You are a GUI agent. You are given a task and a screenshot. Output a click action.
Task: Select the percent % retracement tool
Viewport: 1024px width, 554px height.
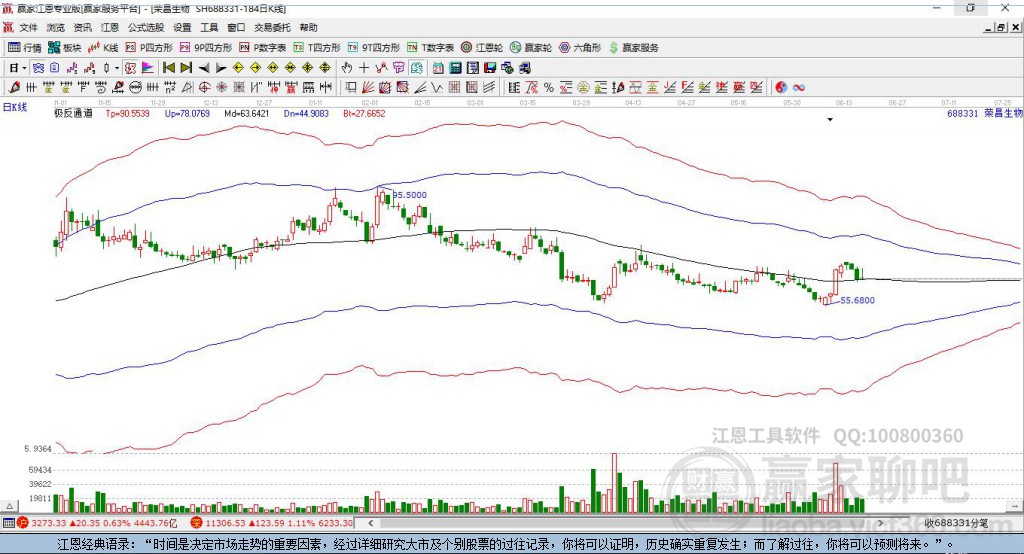[549, 88]
